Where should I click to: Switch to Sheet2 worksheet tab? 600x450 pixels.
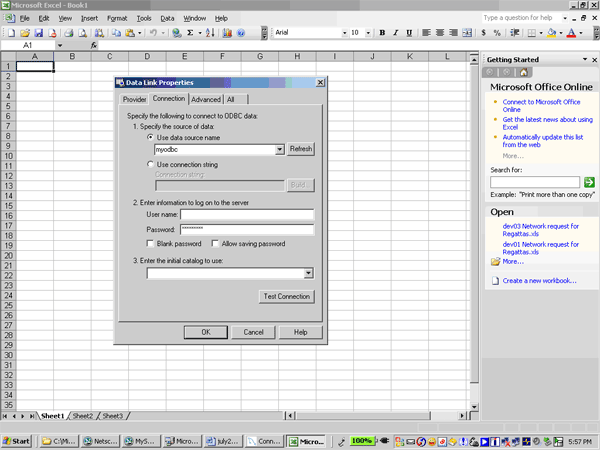pyautogui.click(x=83, y=416)
